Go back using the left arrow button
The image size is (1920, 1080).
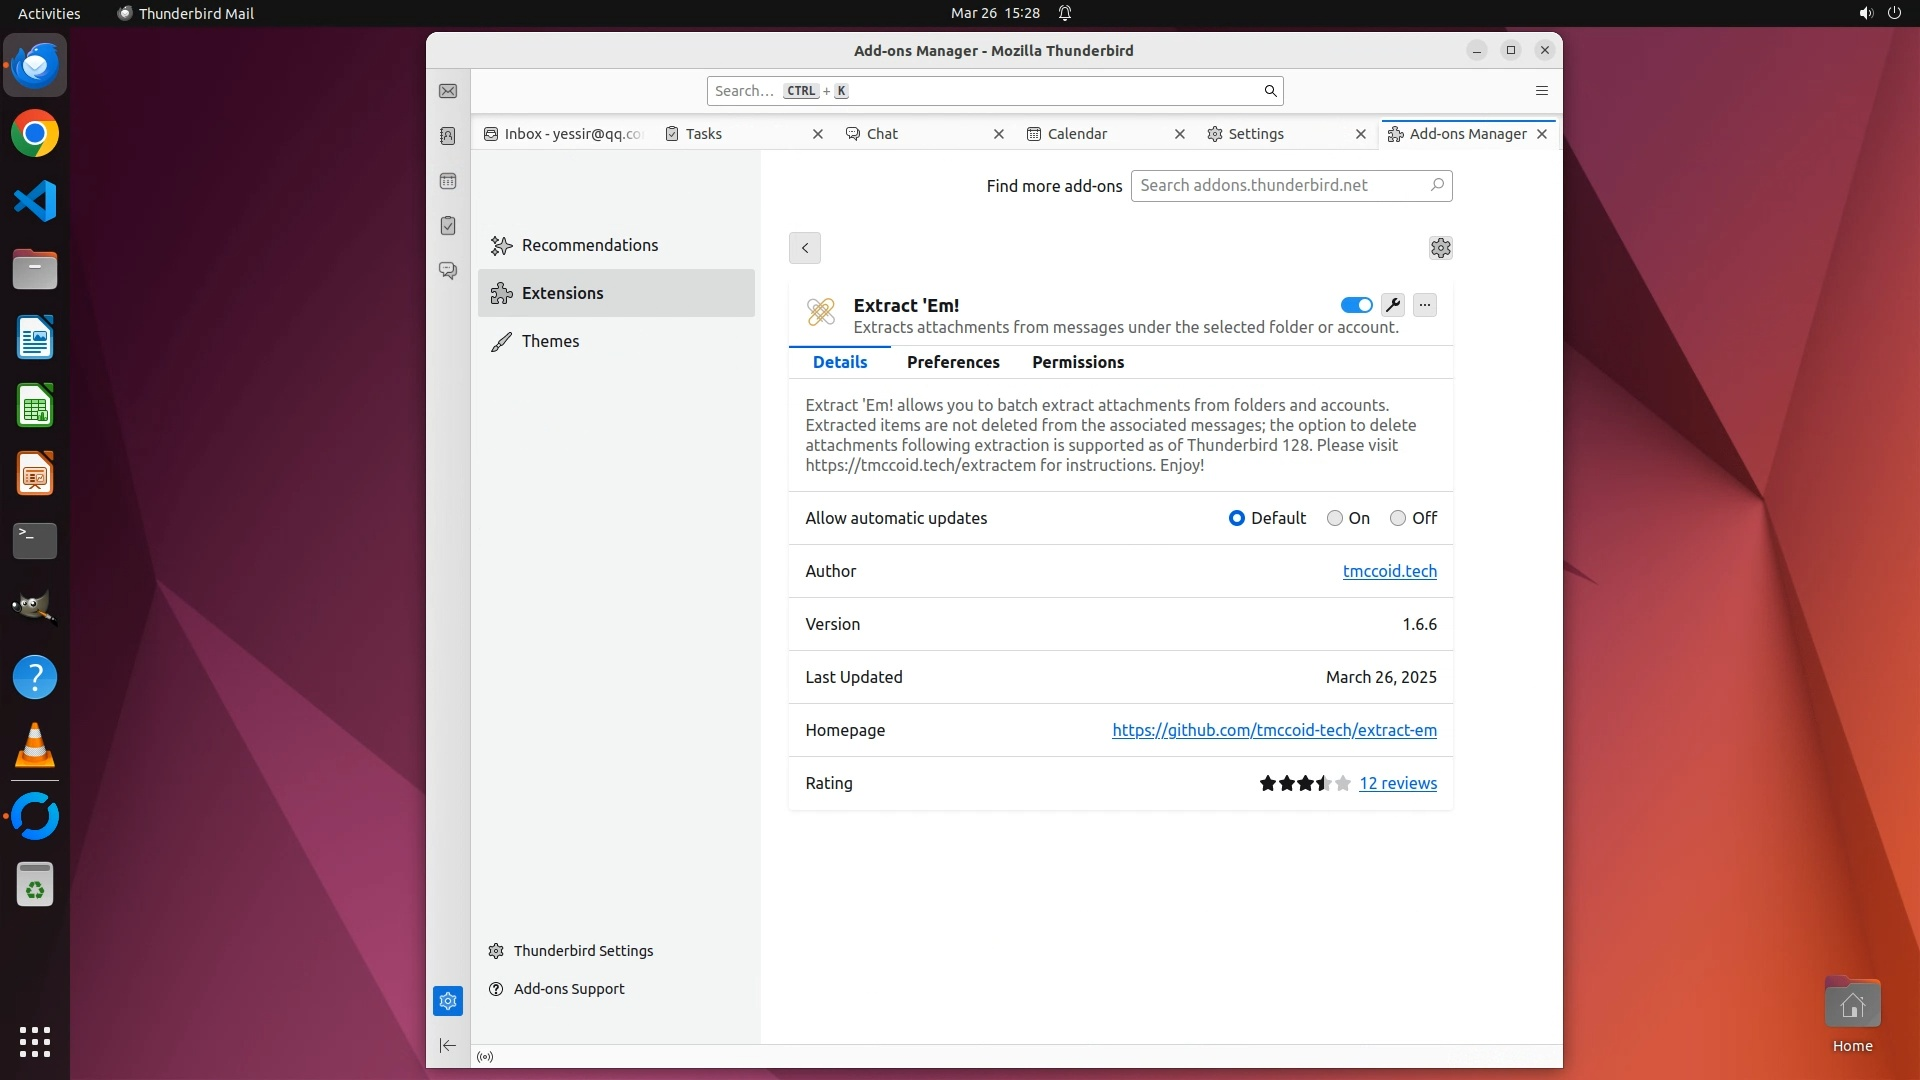click(805, 248)
